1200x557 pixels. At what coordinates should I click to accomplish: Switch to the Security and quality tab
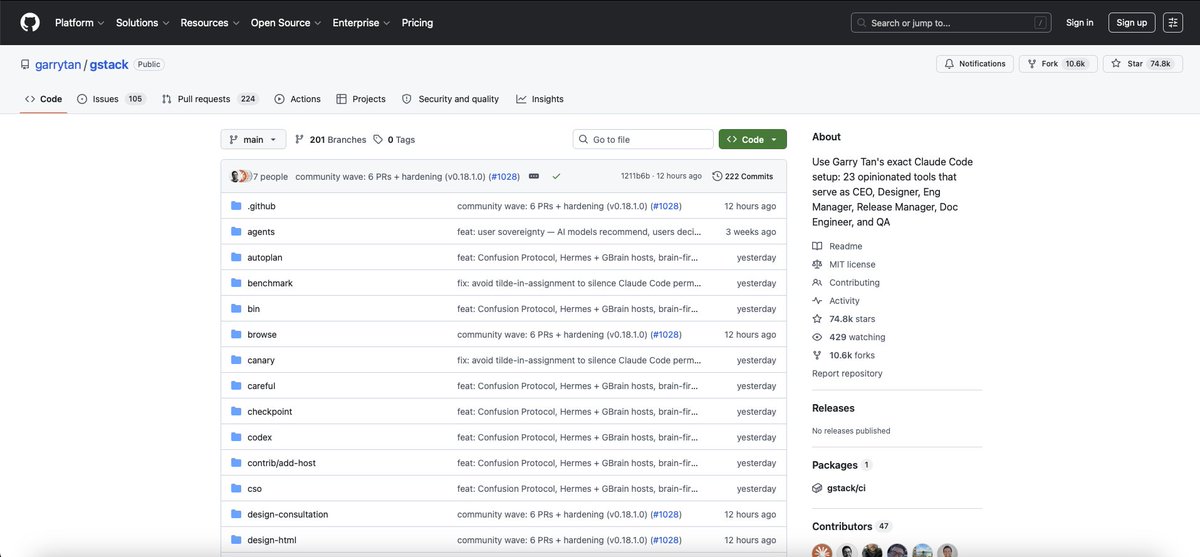[x=450, y=99]
